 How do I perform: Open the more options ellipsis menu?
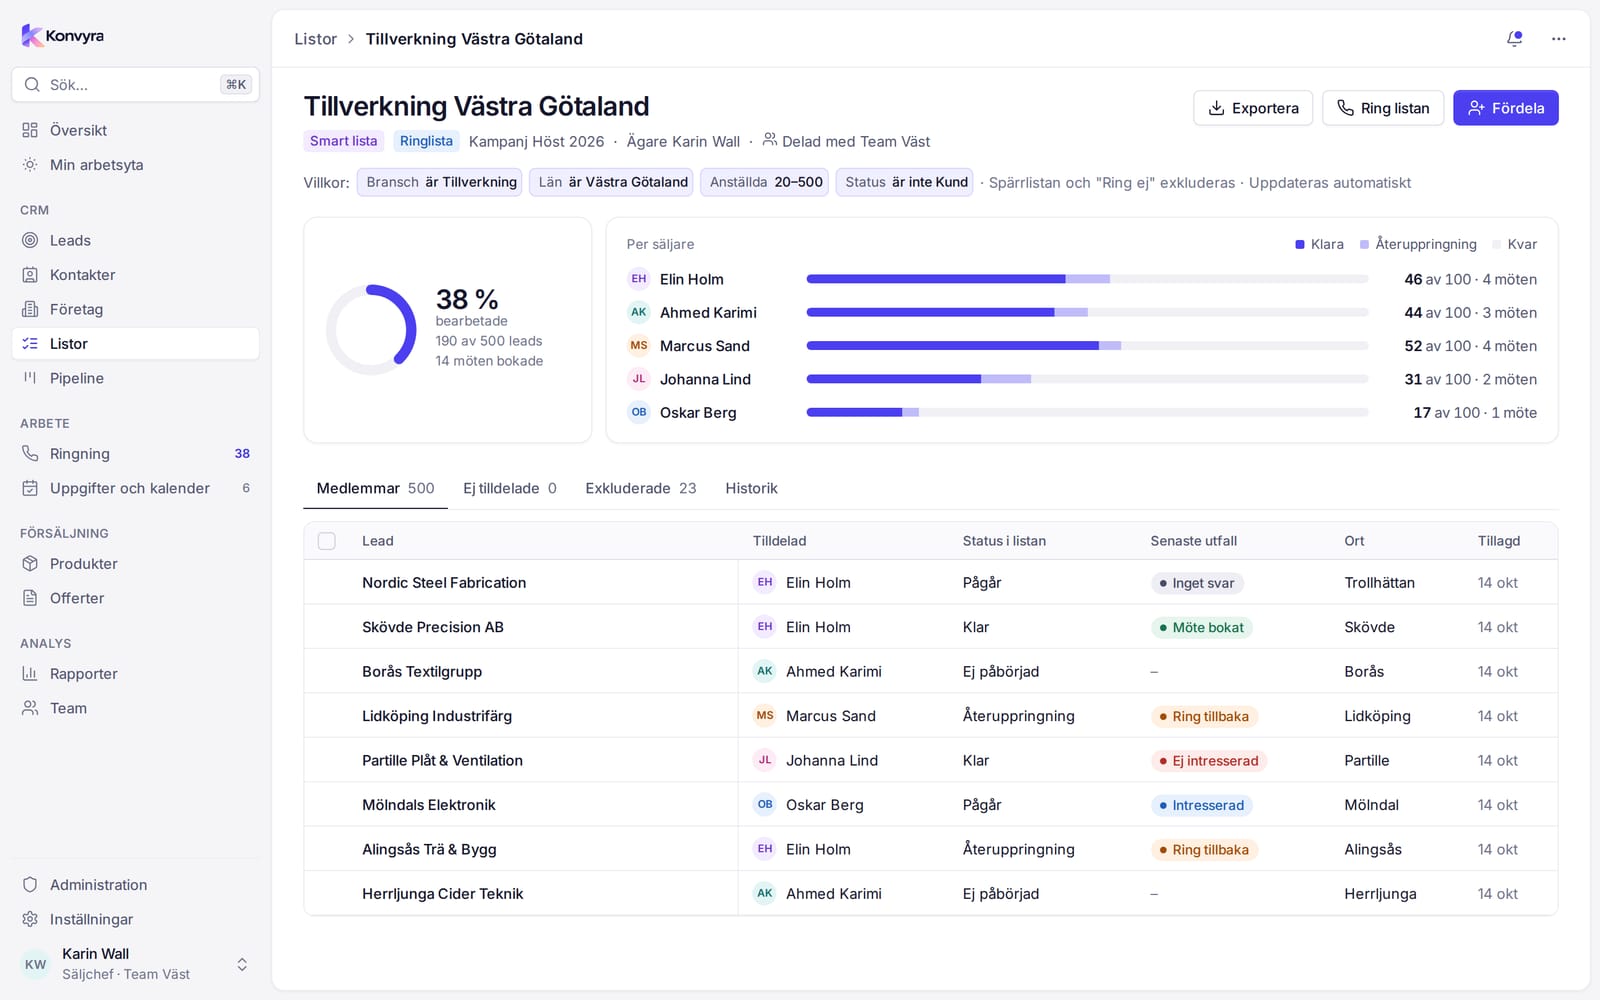pyautogui.click(x=1558, y=39)
